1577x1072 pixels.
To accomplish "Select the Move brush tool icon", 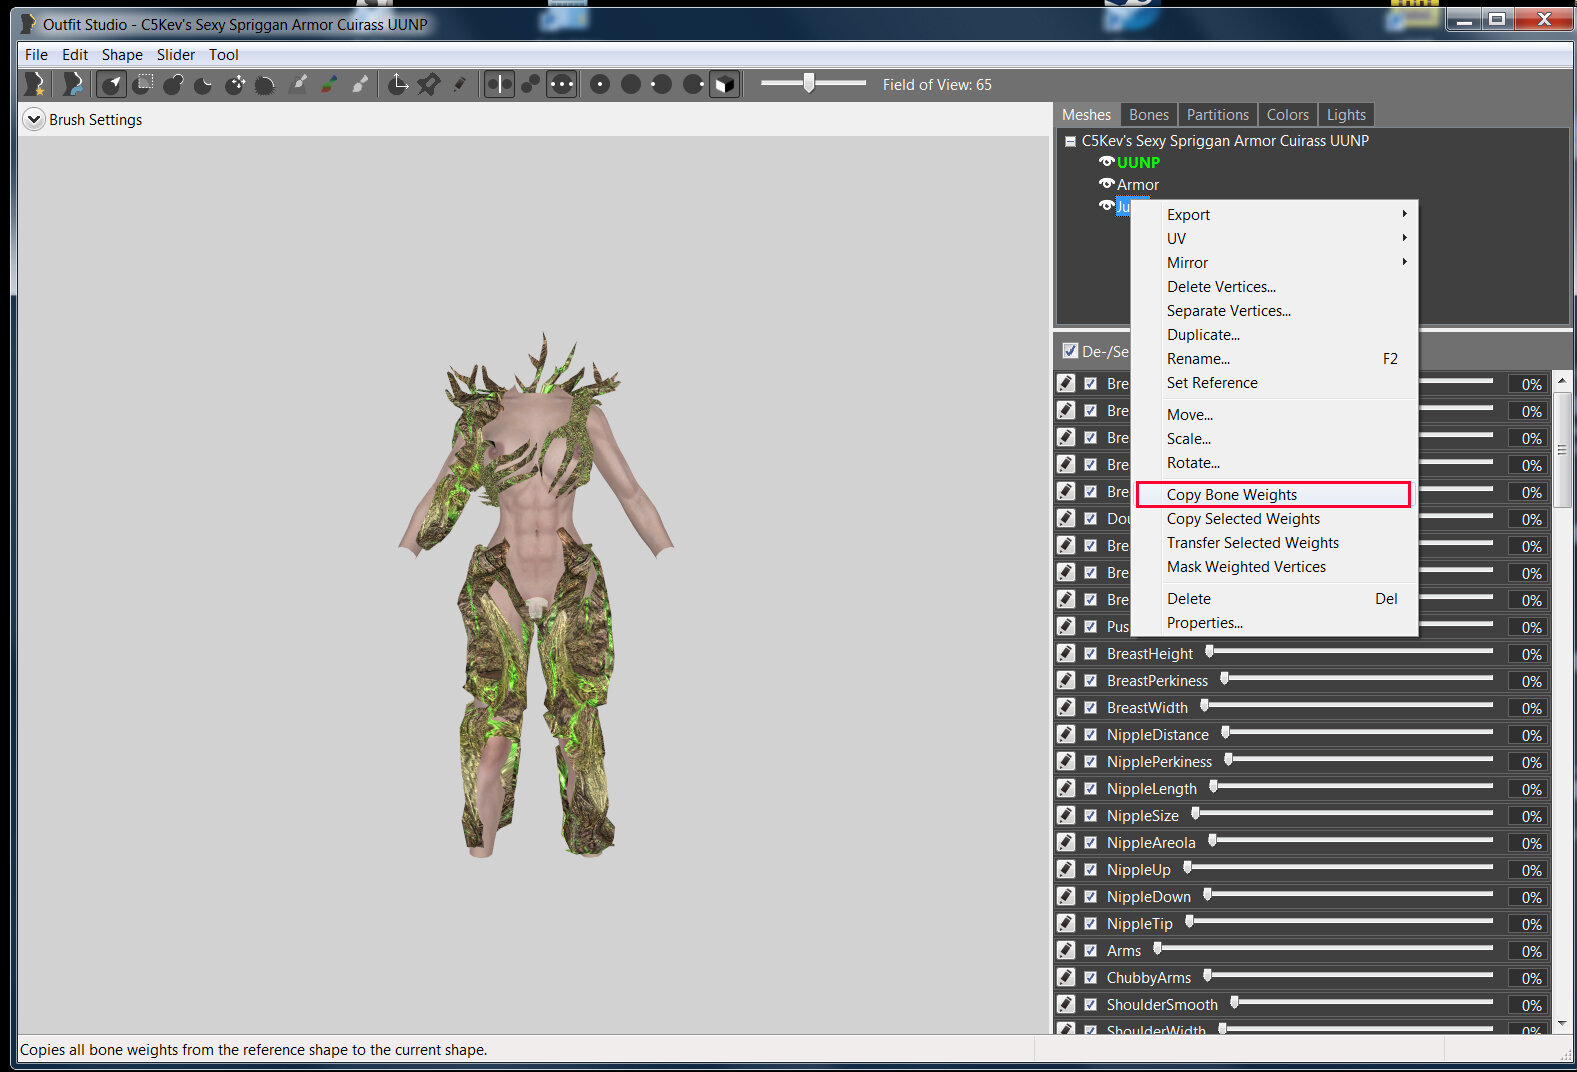I will (235, 85).
